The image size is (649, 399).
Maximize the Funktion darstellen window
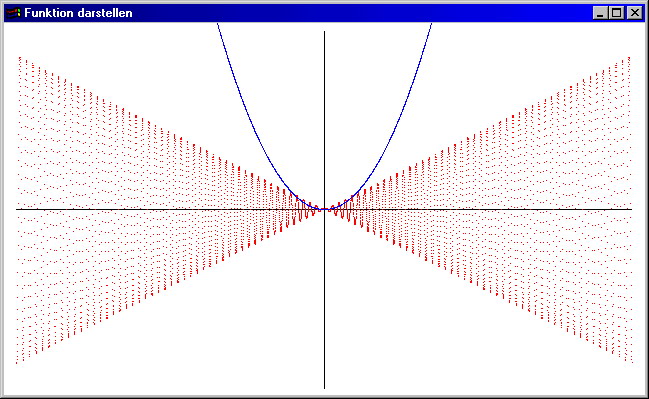point(616,13)
